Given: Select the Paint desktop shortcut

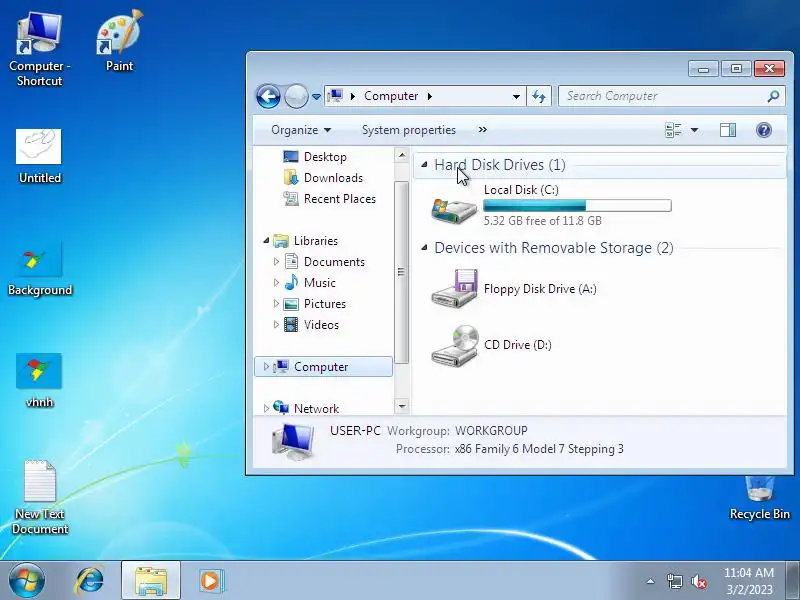Looking at the screenshot, I should coord(119,41).
